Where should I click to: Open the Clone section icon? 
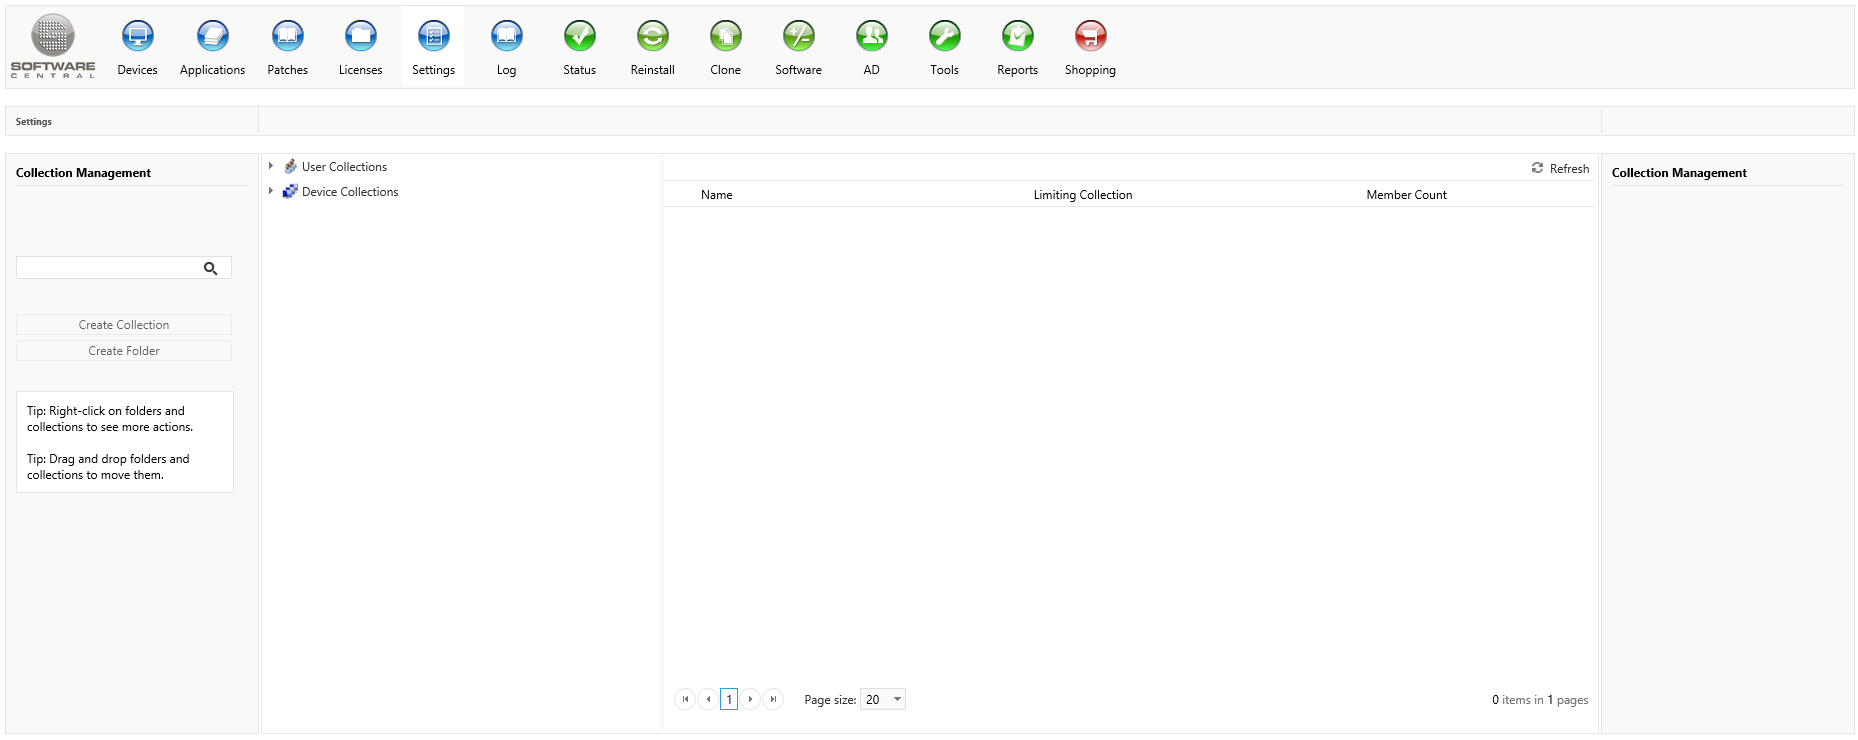point(725,37)
